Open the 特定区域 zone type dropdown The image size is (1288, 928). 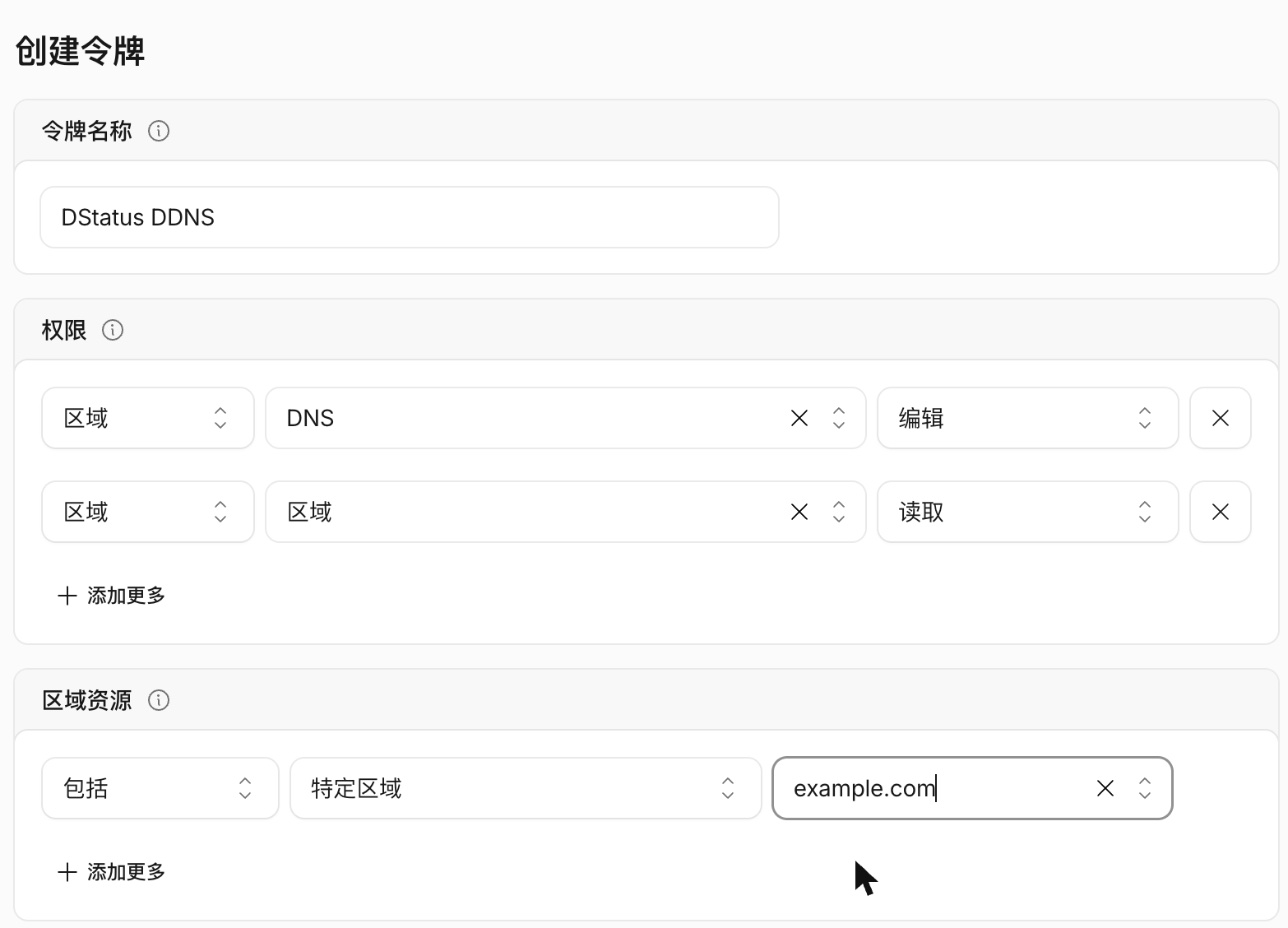coord(526,788)
